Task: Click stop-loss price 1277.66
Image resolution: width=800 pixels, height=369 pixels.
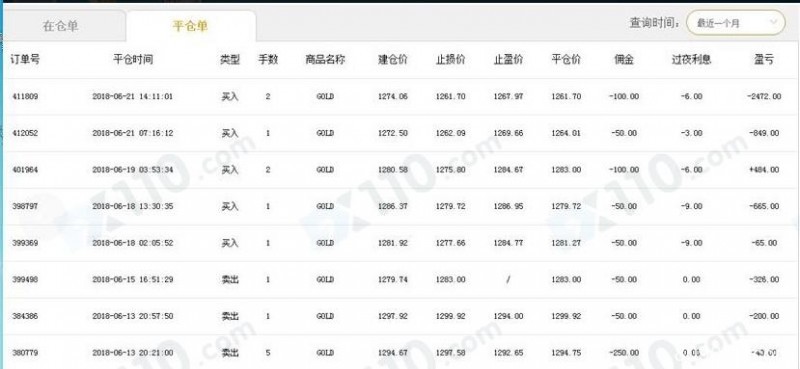Action: click(451, 243)
